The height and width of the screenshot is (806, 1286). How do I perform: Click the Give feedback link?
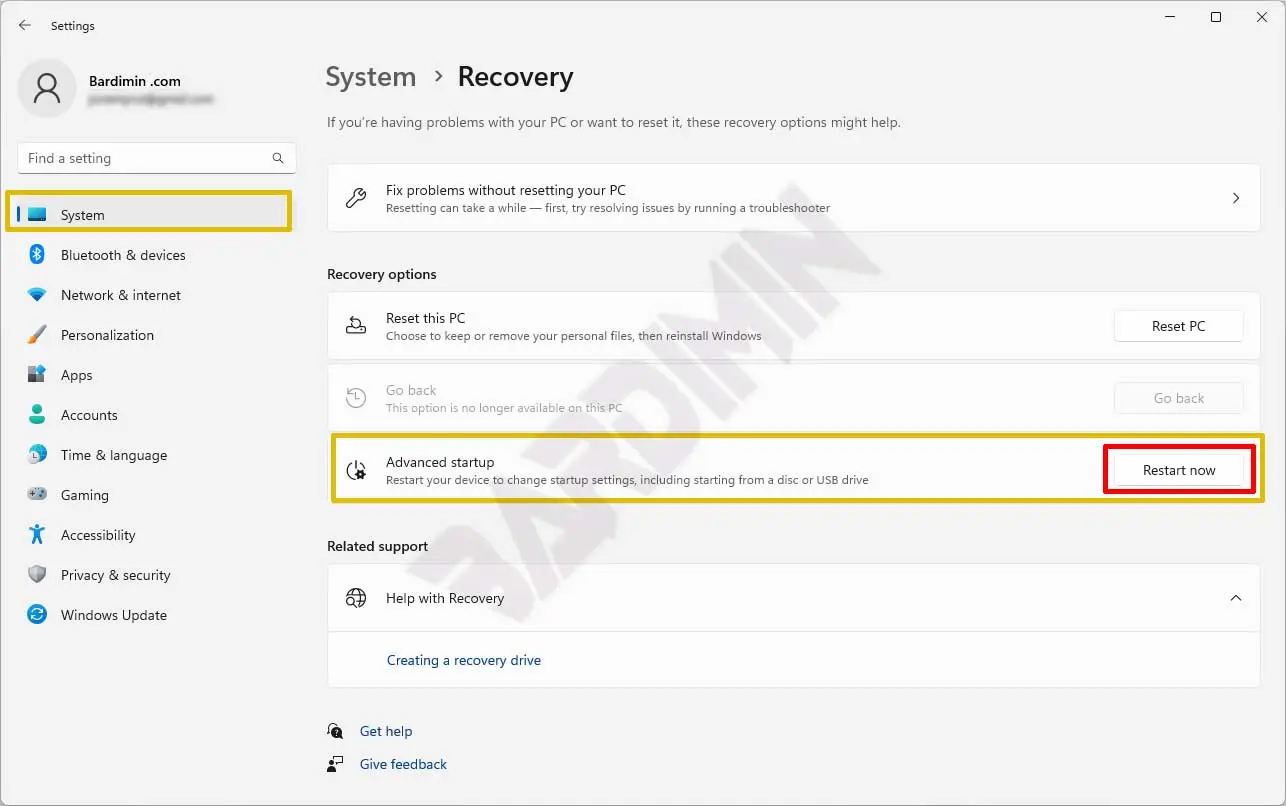[x=403, y=764]
